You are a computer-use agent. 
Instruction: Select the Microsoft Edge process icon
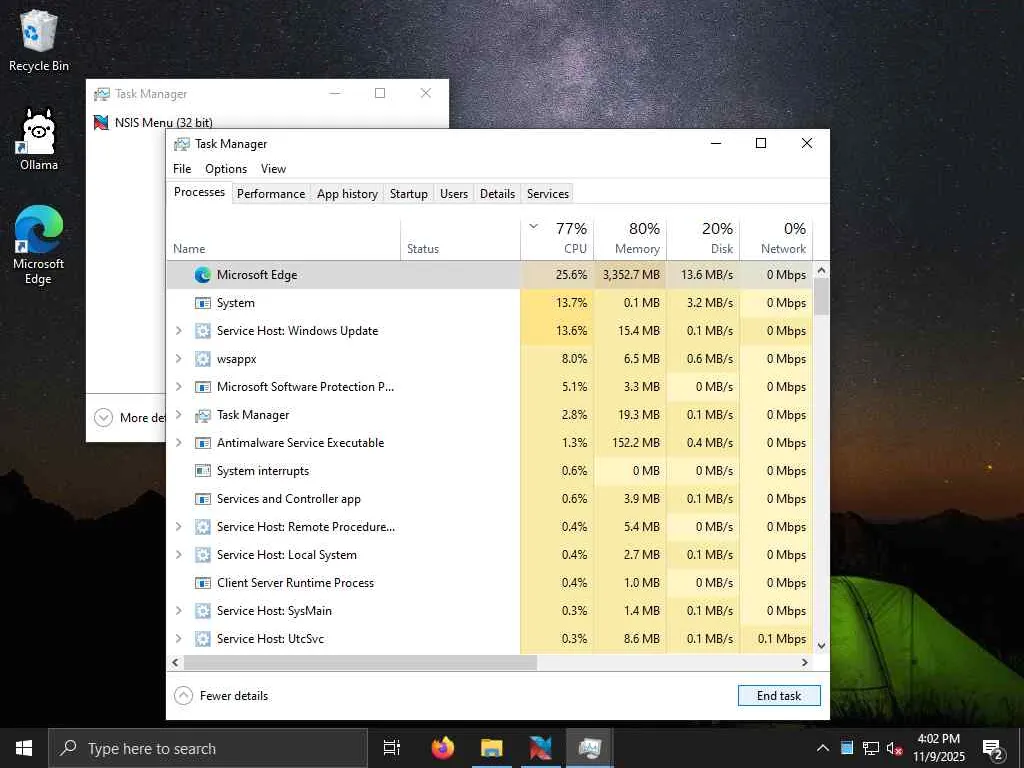[x=202, y=275]
